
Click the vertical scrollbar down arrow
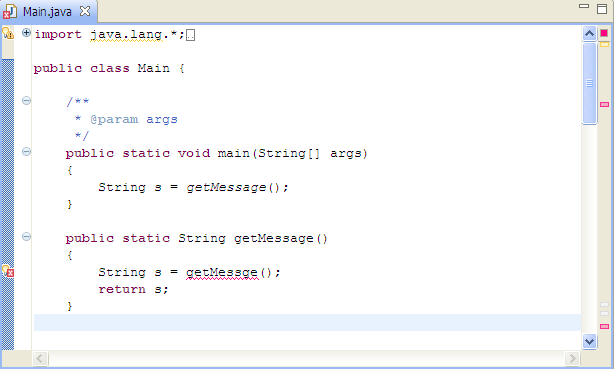(589, 341)
